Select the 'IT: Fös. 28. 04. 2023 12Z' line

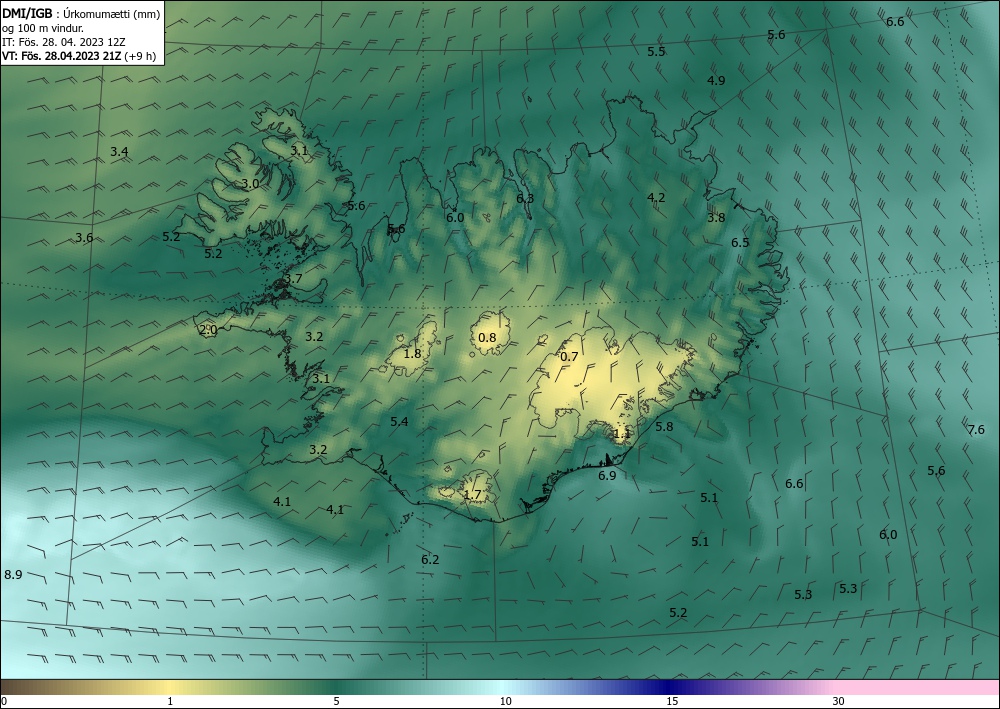(x=64, y=41)
